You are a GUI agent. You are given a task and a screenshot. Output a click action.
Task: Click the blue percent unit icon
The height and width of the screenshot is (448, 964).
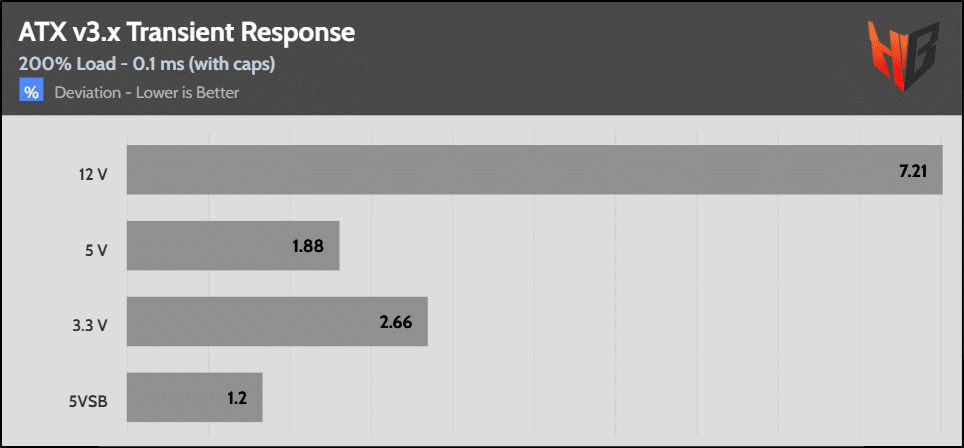32,93
